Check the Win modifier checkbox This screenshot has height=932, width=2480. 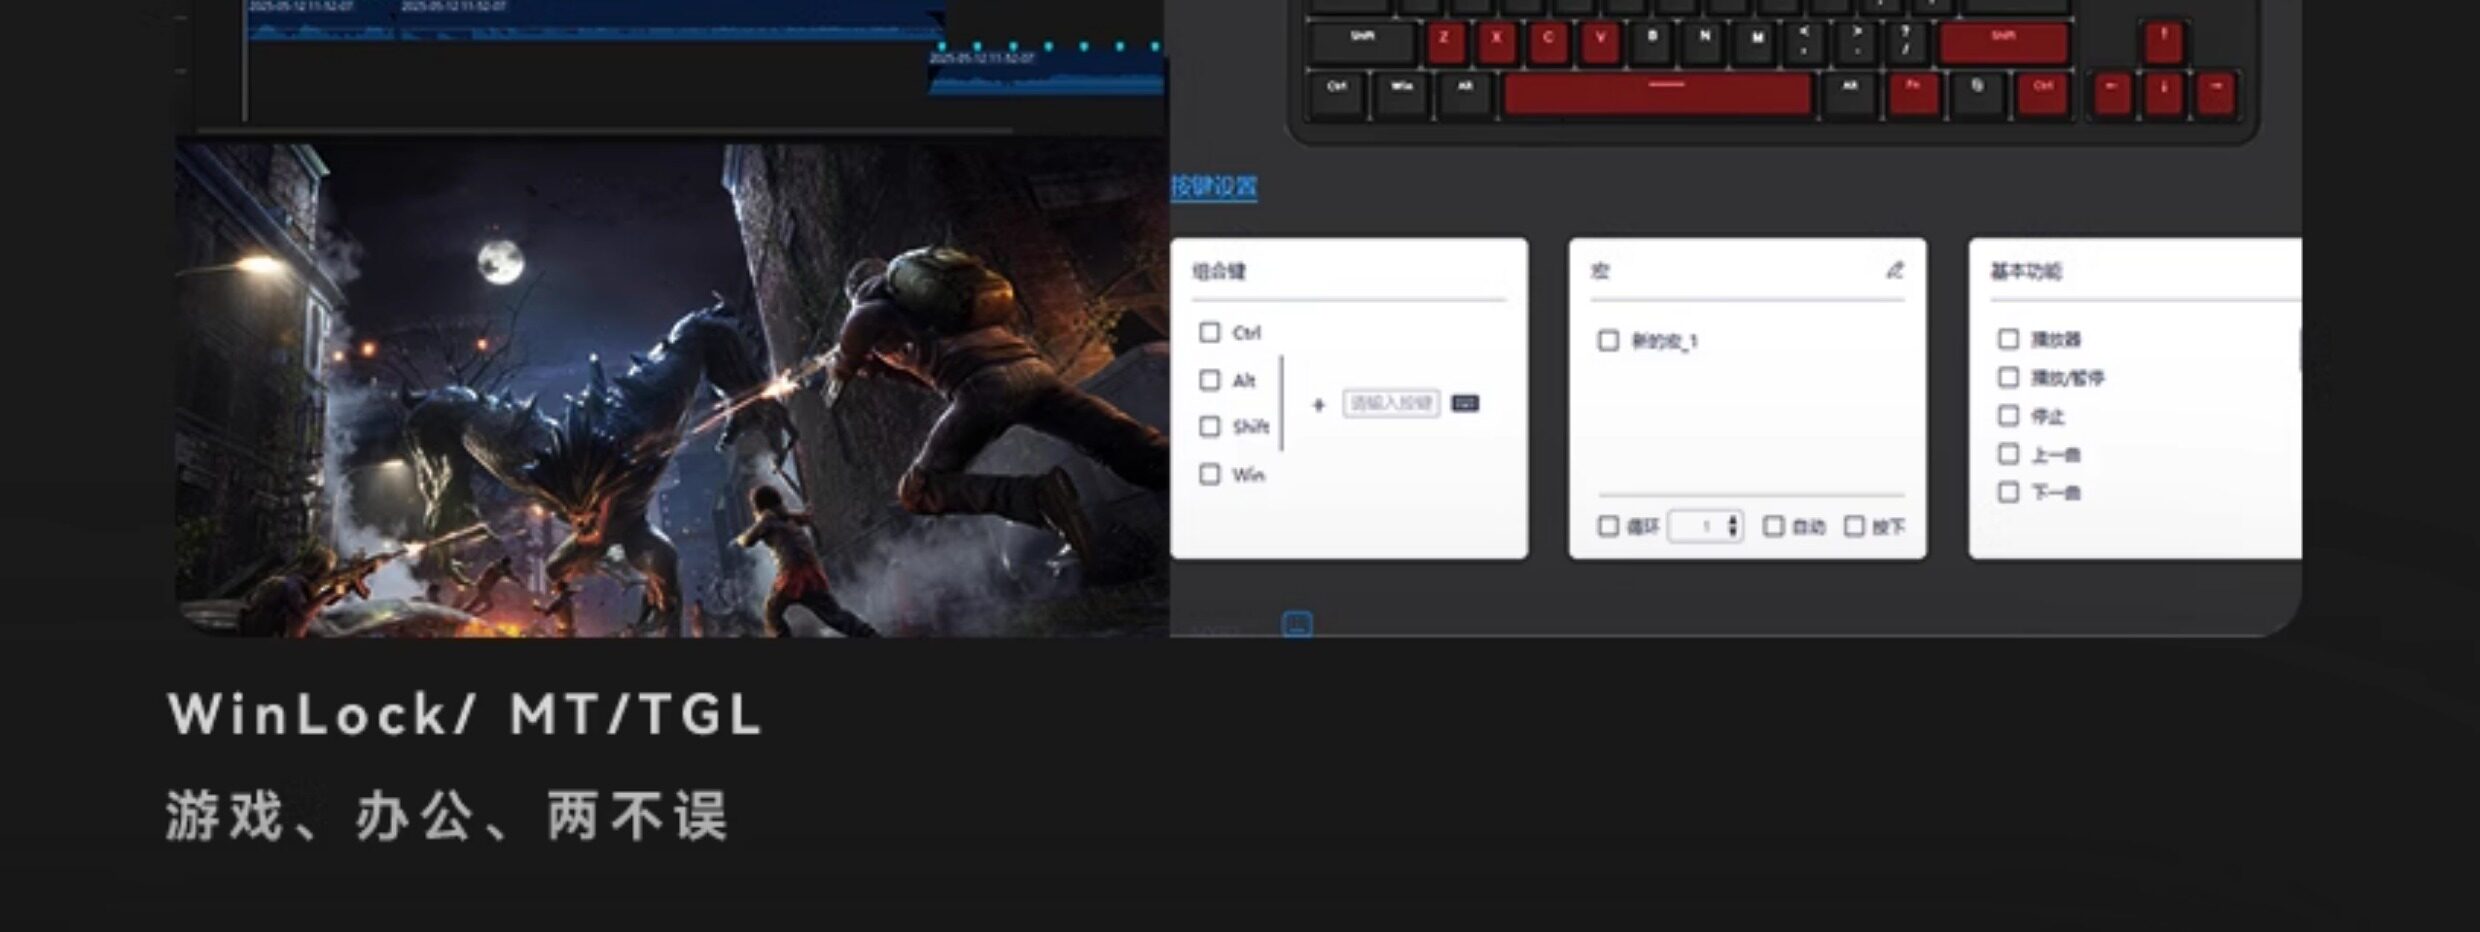(1210, 474)
